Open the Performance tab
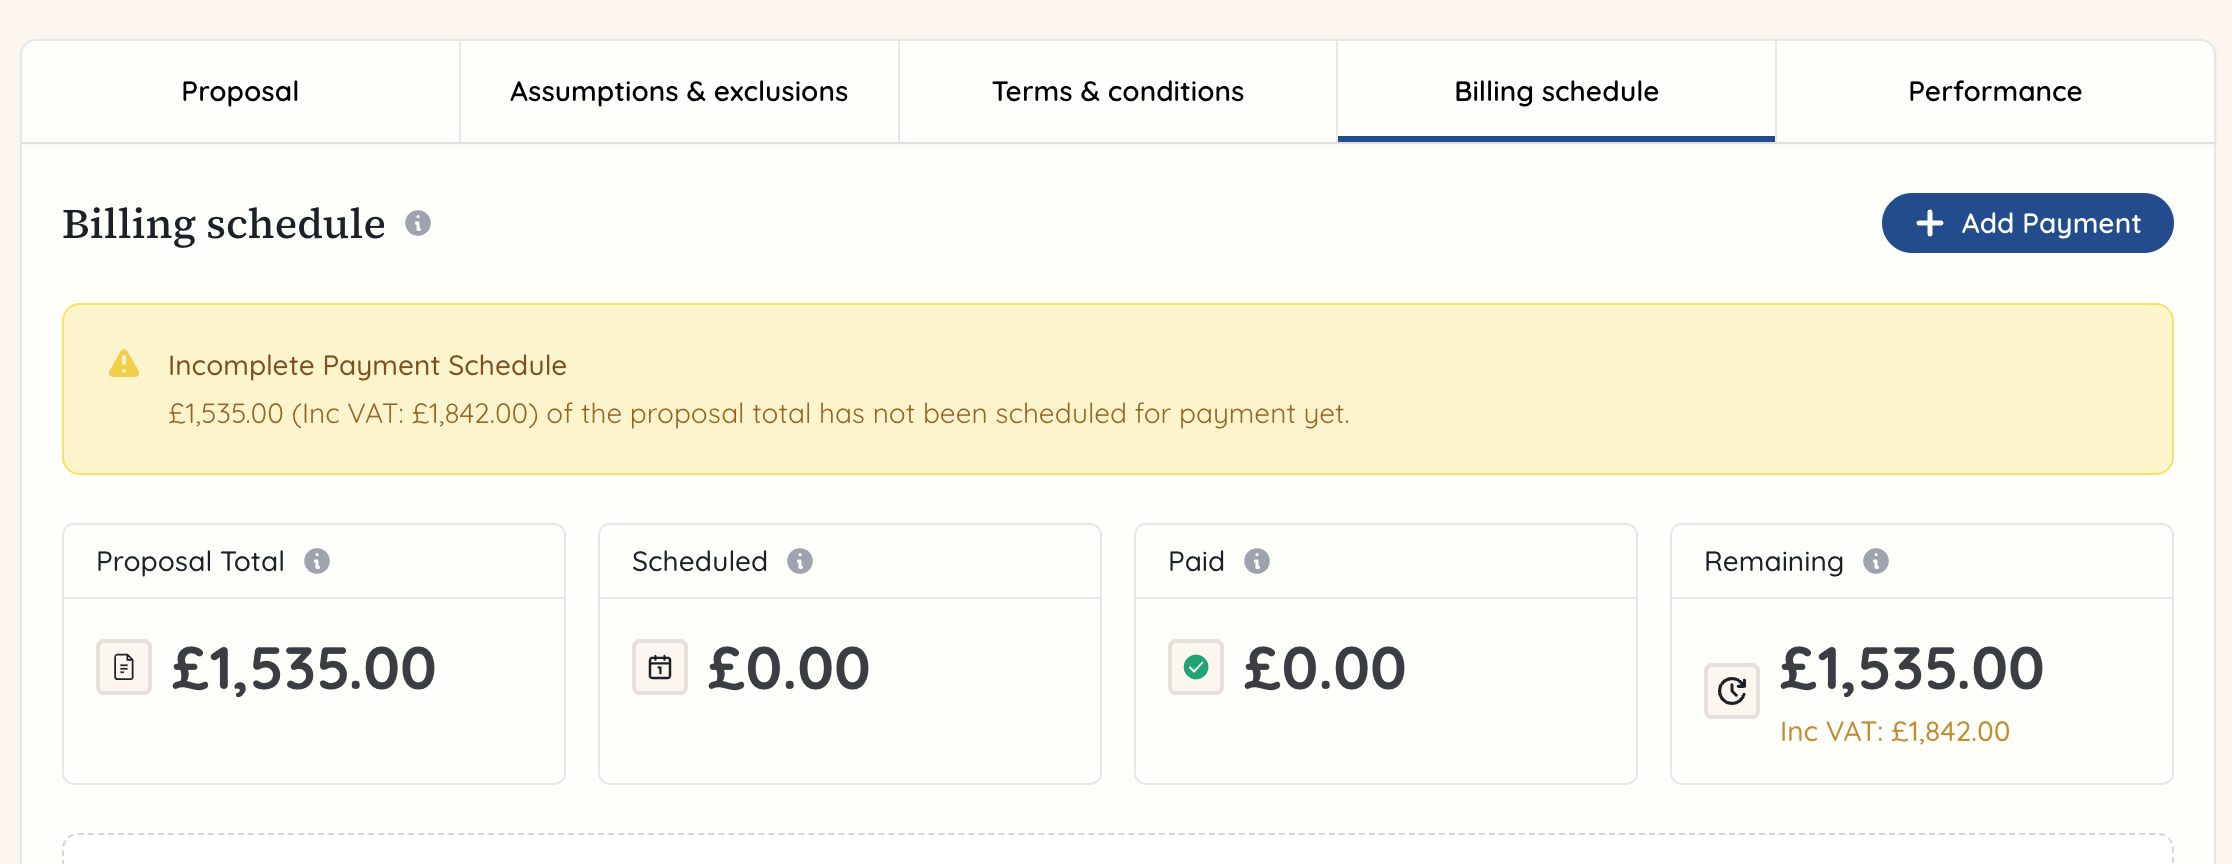 [x=1993, y=91]
